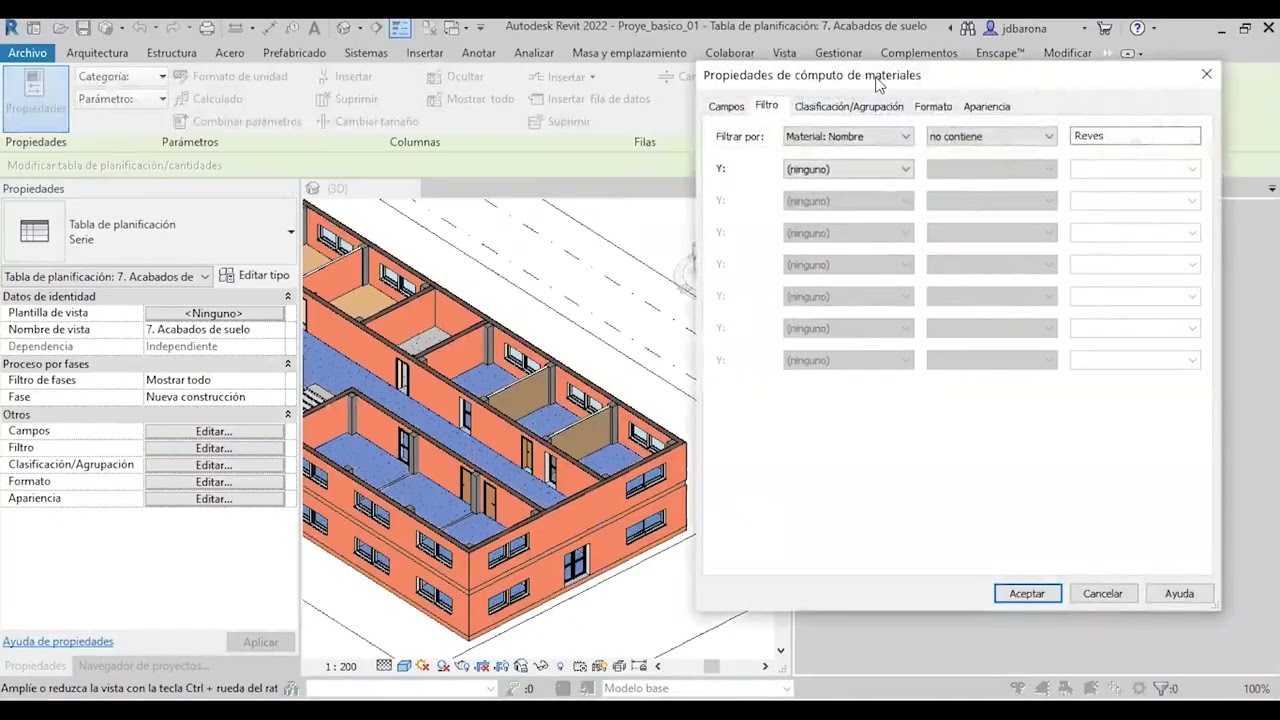Click Aceptar button in the dialog

pyautogui.click(x=1027, y=594)
